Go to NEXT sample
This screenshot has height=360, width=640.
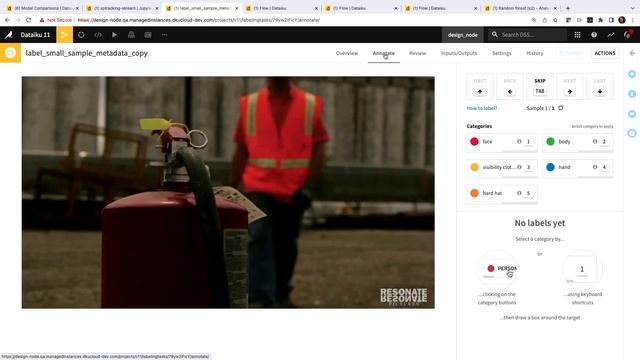[x=570, y=86]
